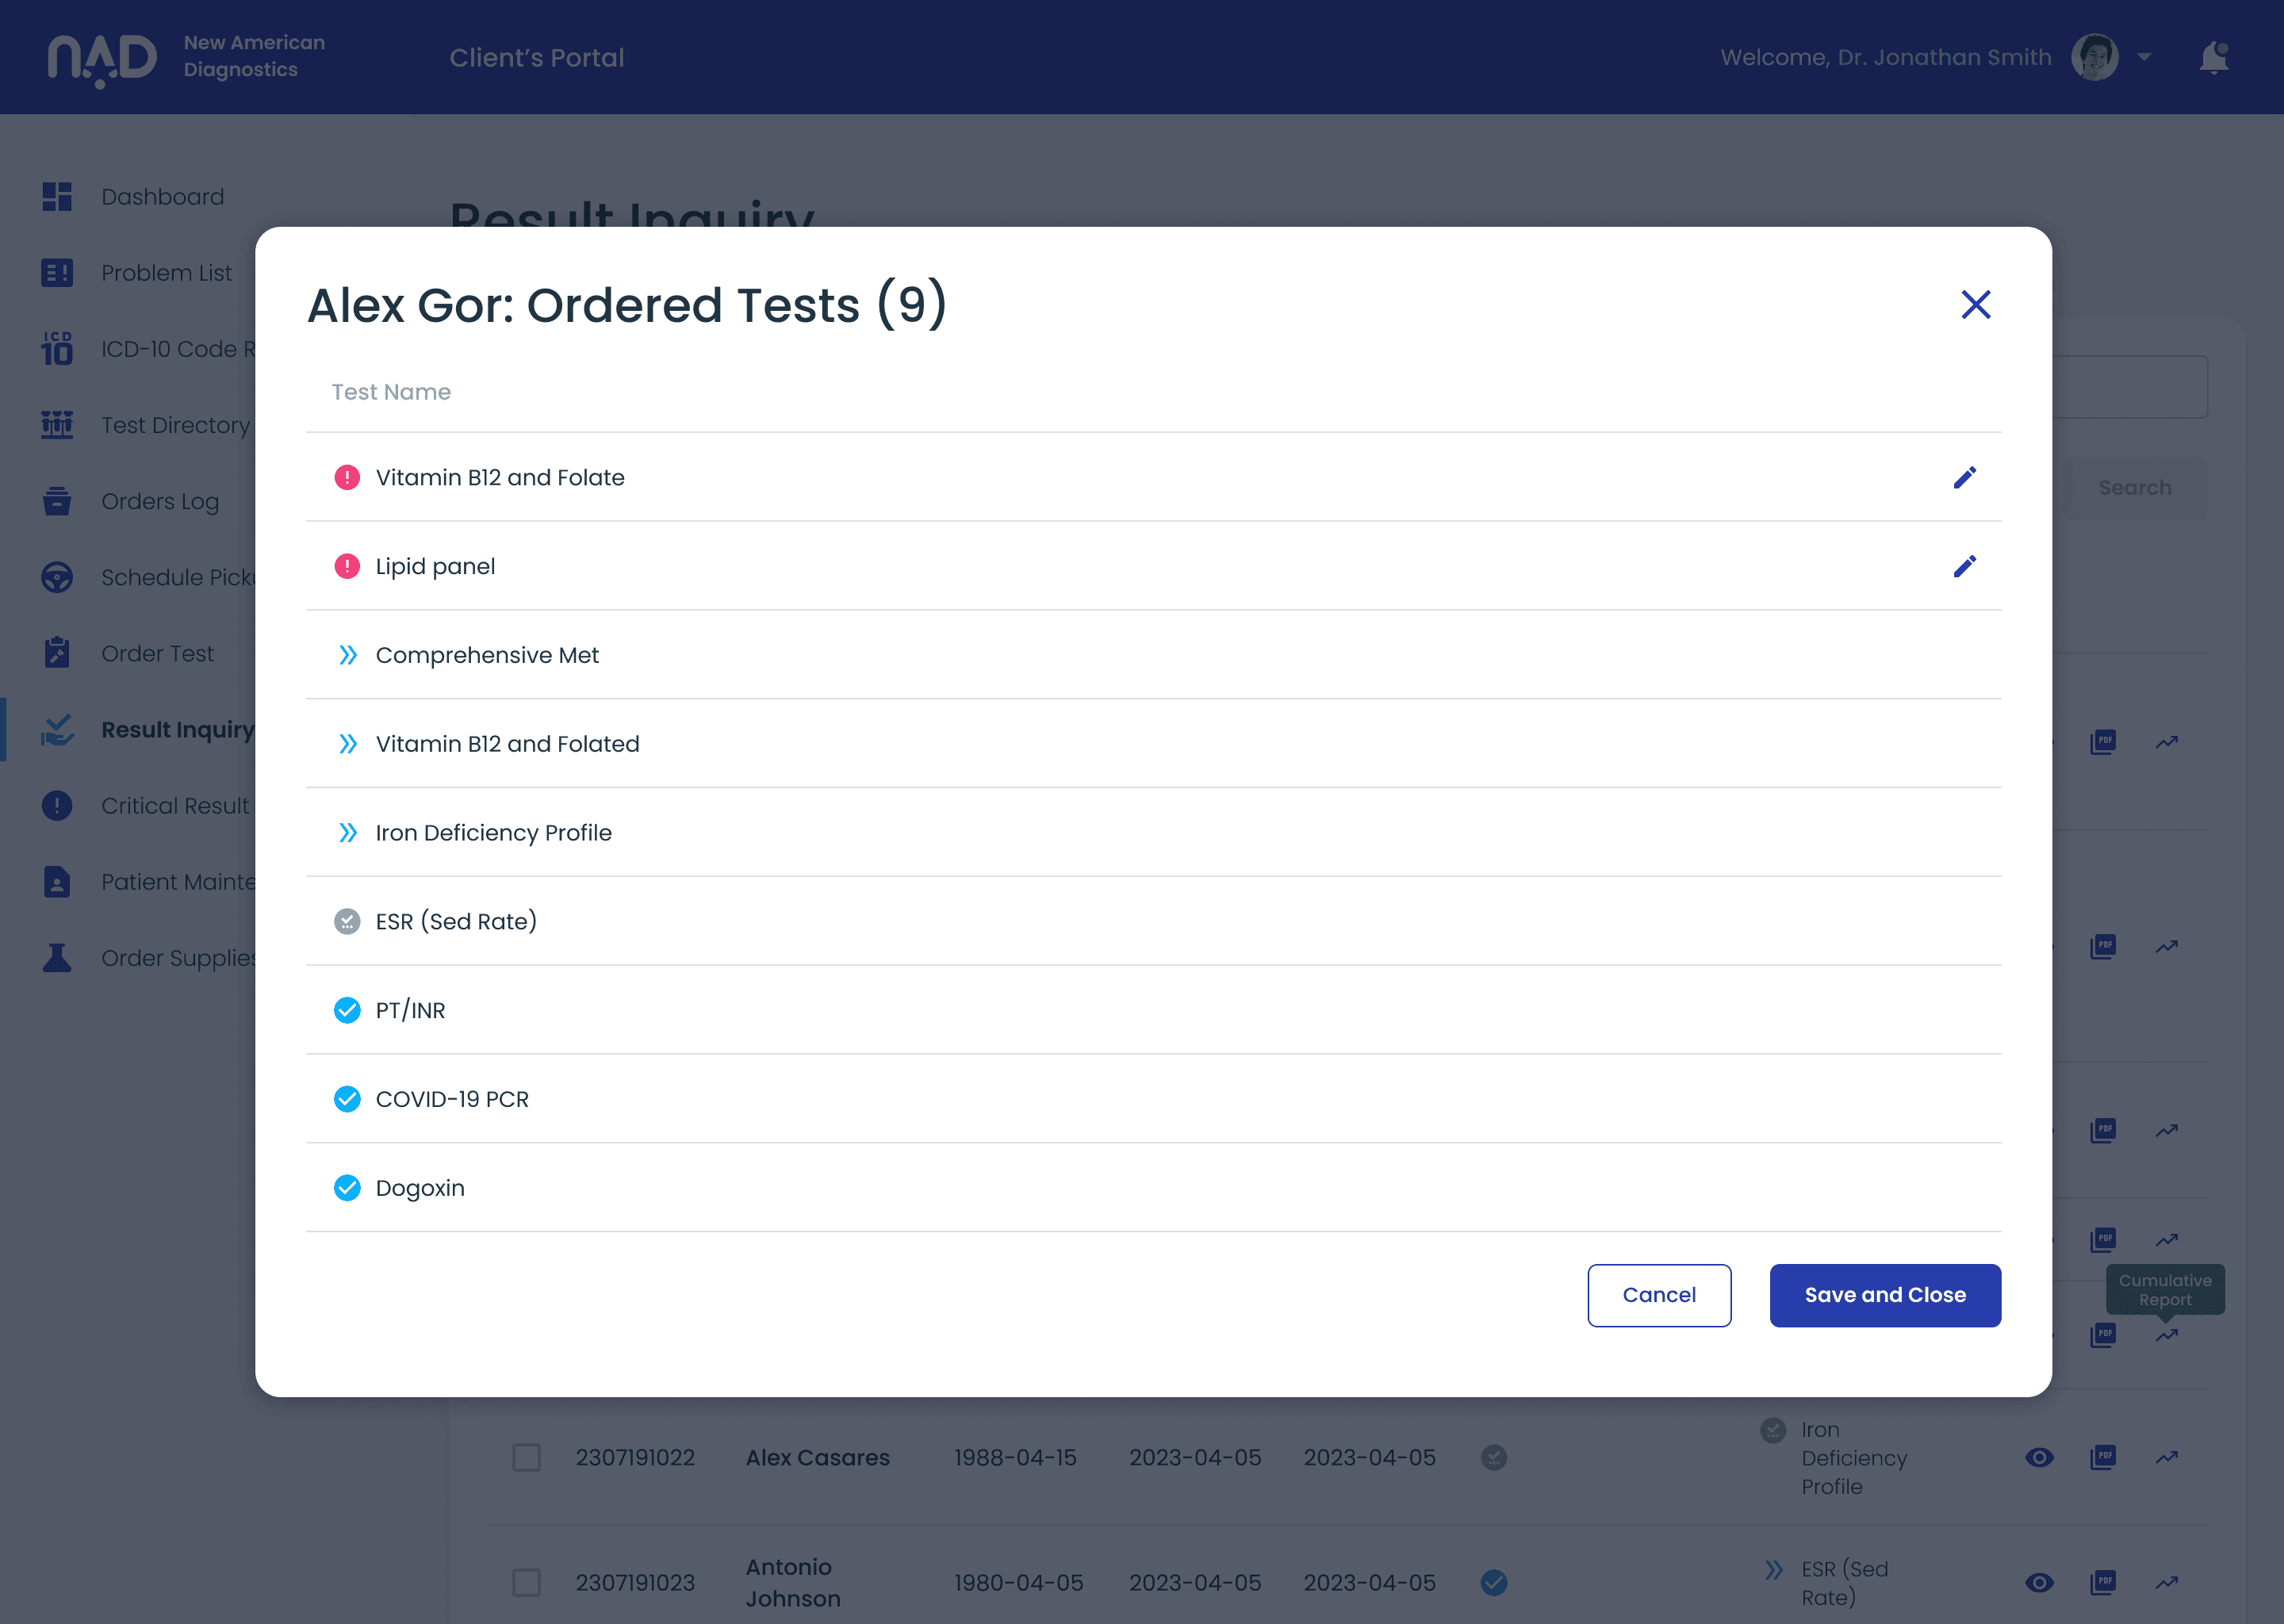Click the pencil icon for Lipid panel
Screen dimensions: 2284x1624
[1964, 566]
